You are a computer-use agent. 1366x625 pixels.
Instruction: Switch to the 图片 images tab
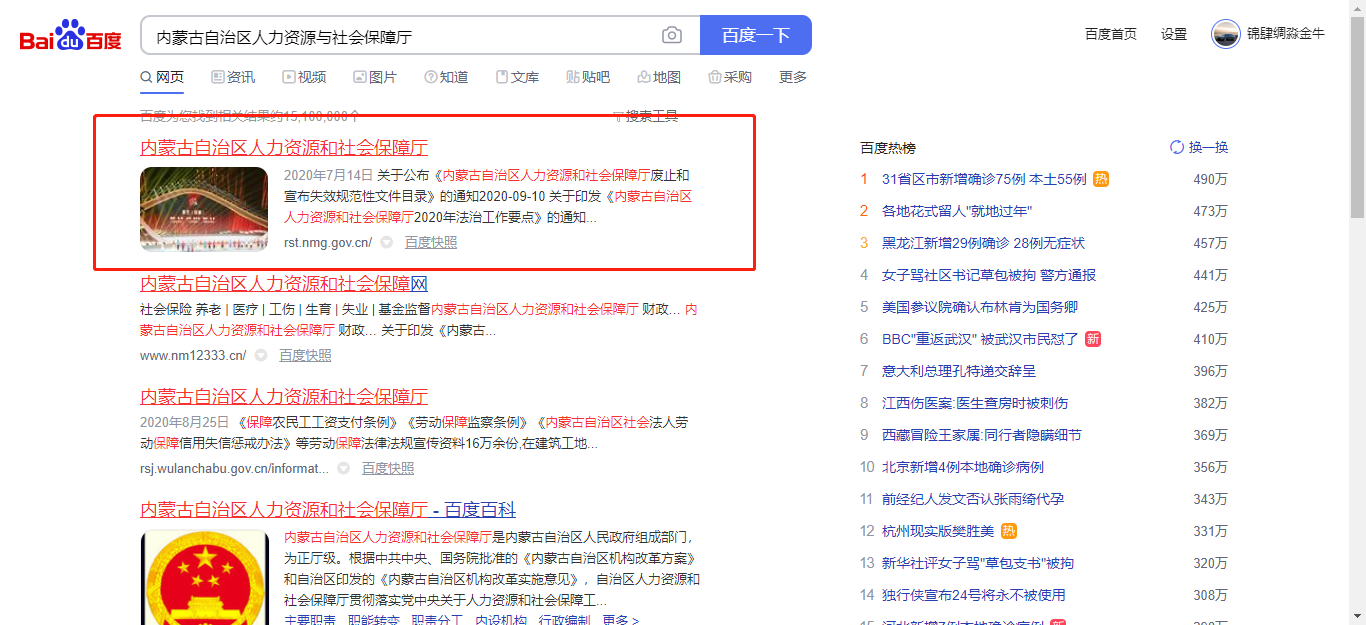point(375,77)
